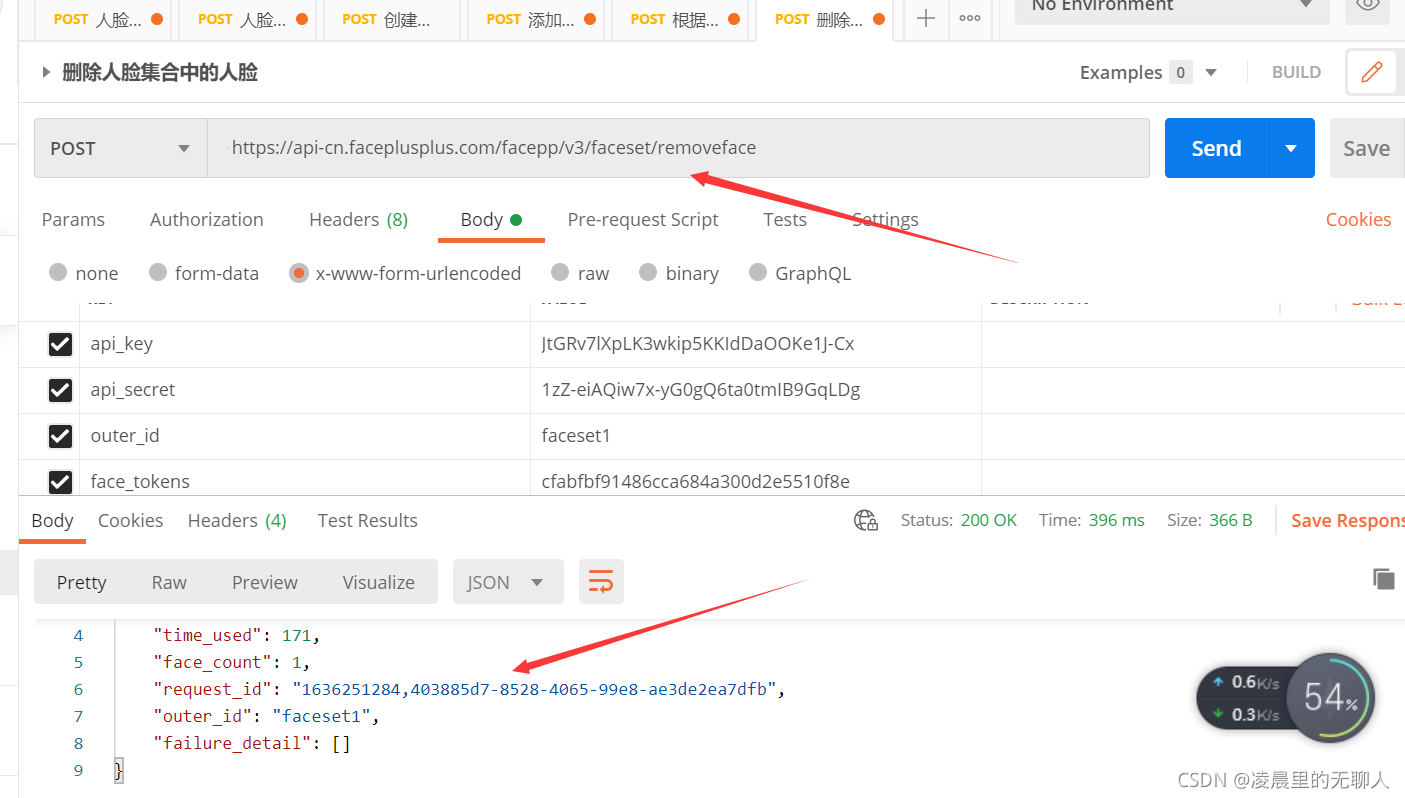Open the JSON format dropdown
The width and height of the screenshot is (1405, 798).
tap(508, 582)
